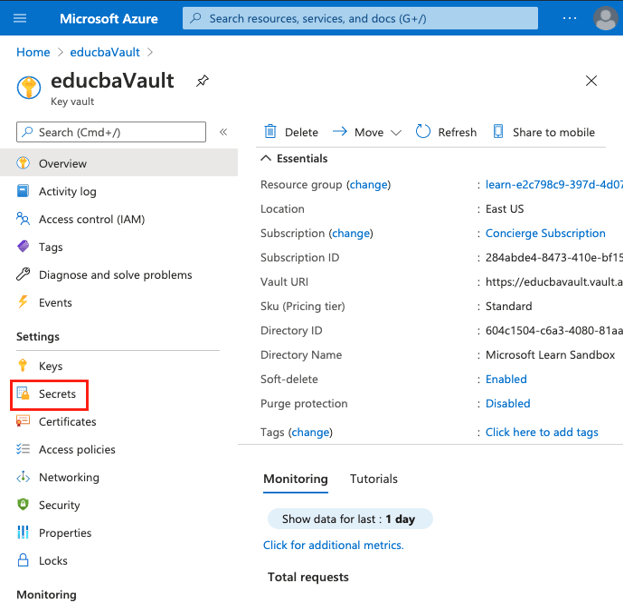
Task: Open Diagnose and solve problems
Action: (x=116, y=275)
